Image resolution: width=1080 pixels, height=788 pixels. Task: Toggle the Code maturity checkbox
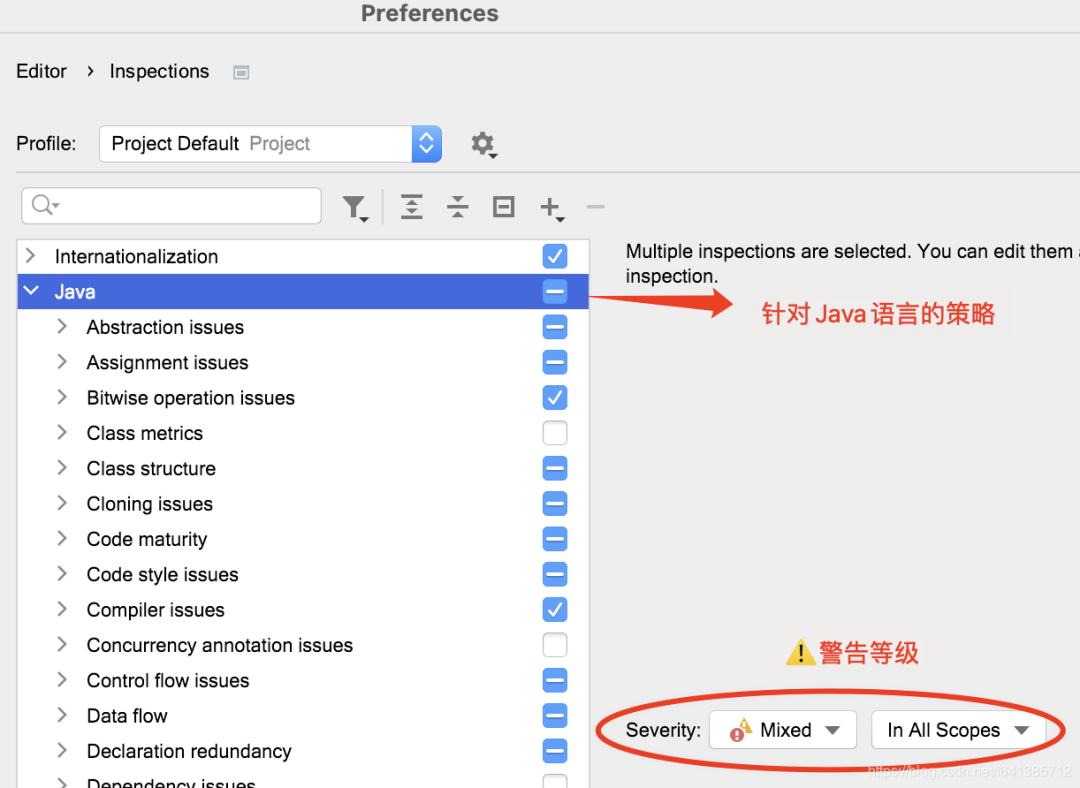[554, 539]
